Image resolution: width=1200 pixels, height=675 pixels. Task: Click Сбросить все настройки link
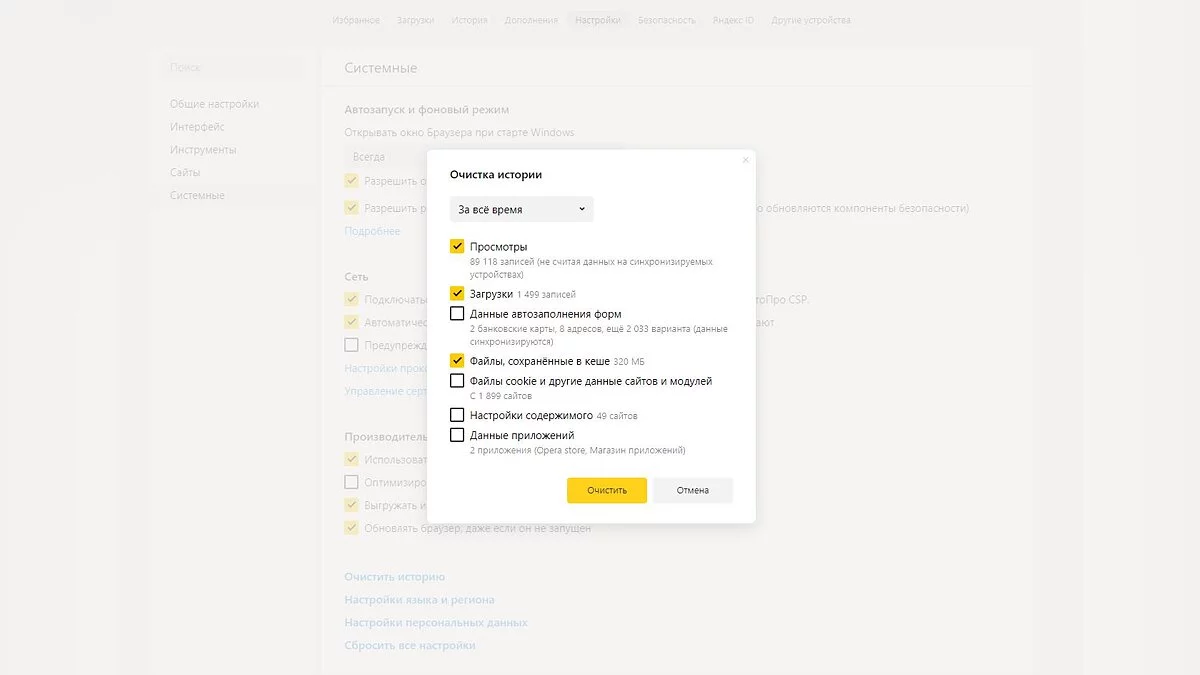coord(409,645)
